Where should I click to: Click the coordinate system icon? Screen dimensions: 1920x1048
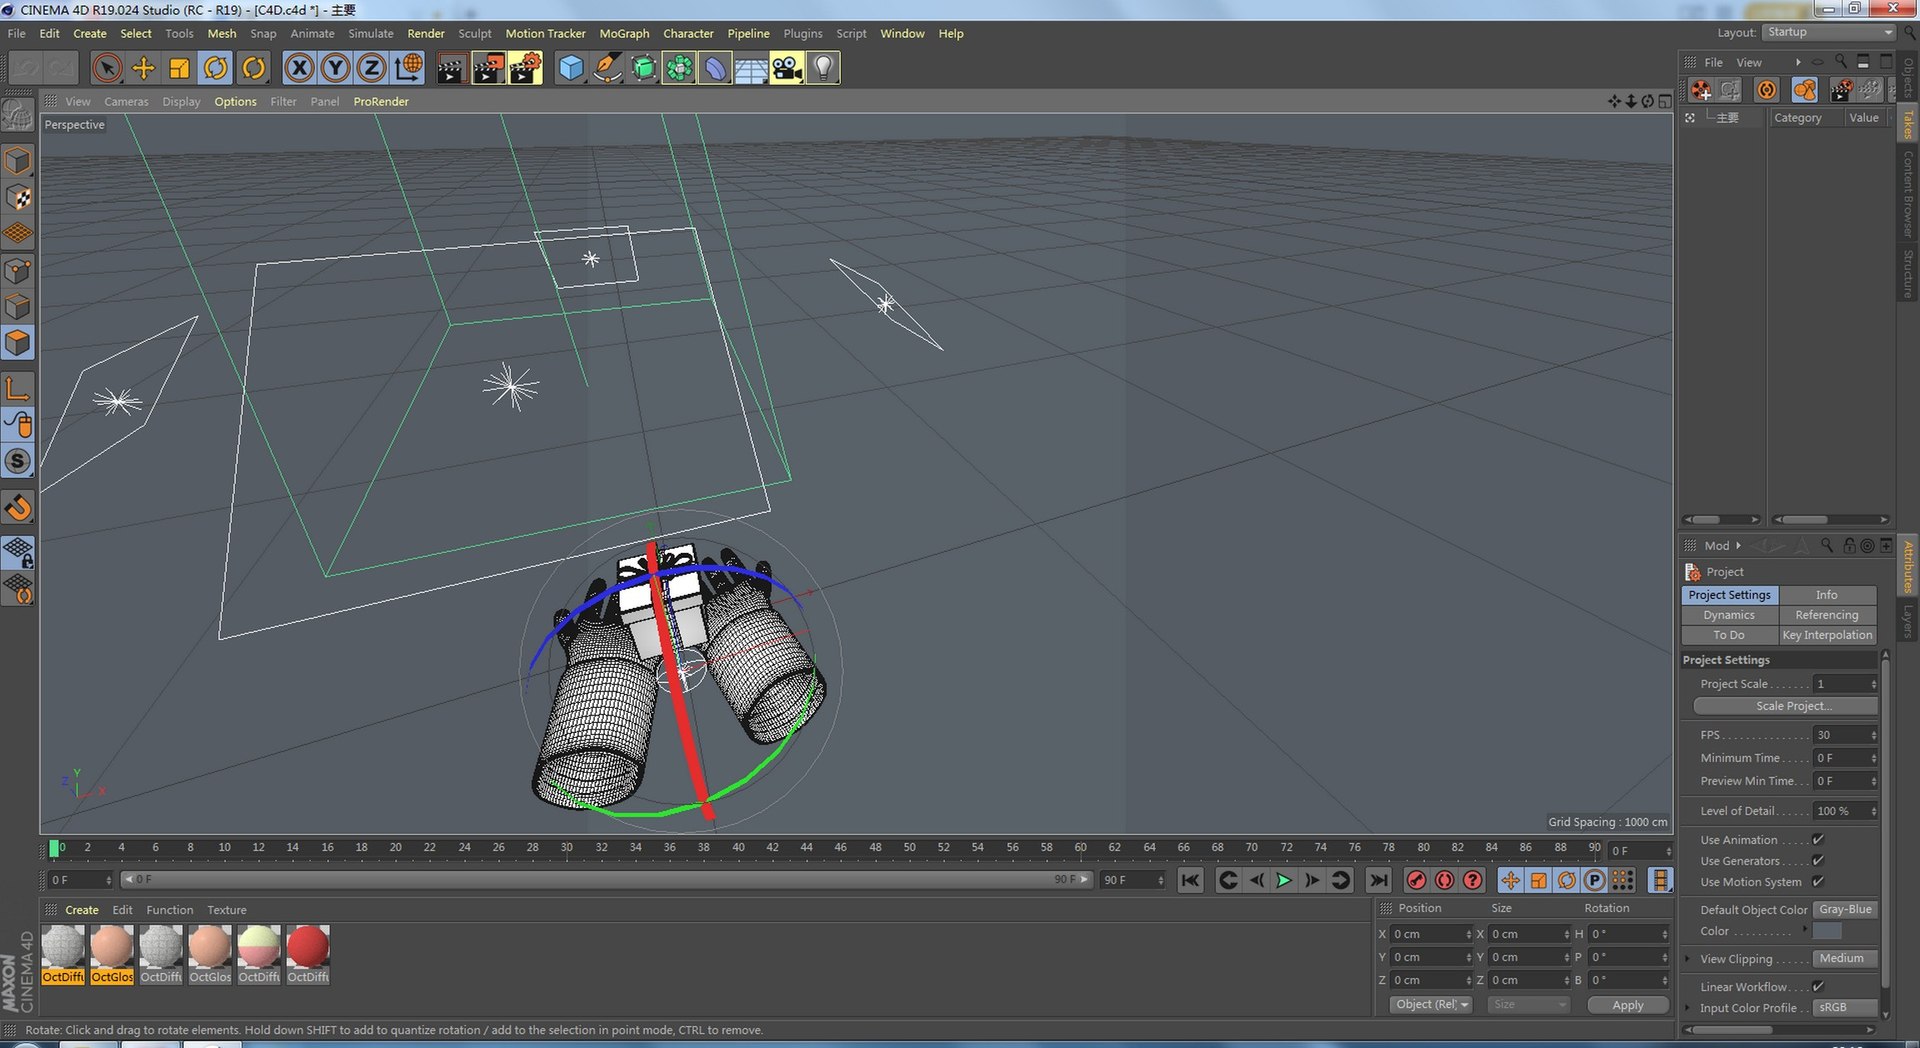click(x=408, y=68)
